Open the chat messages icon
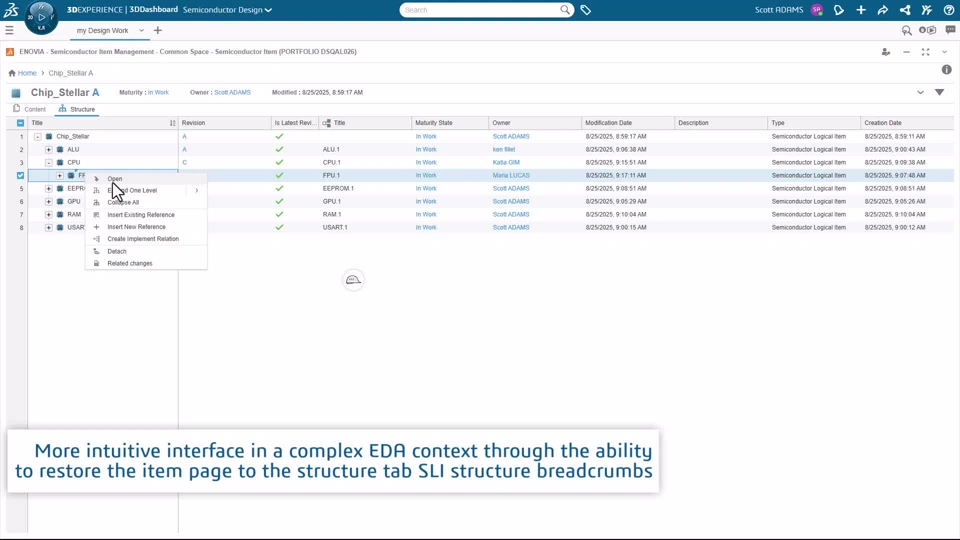Screen dimensions: 960x540 950,29
